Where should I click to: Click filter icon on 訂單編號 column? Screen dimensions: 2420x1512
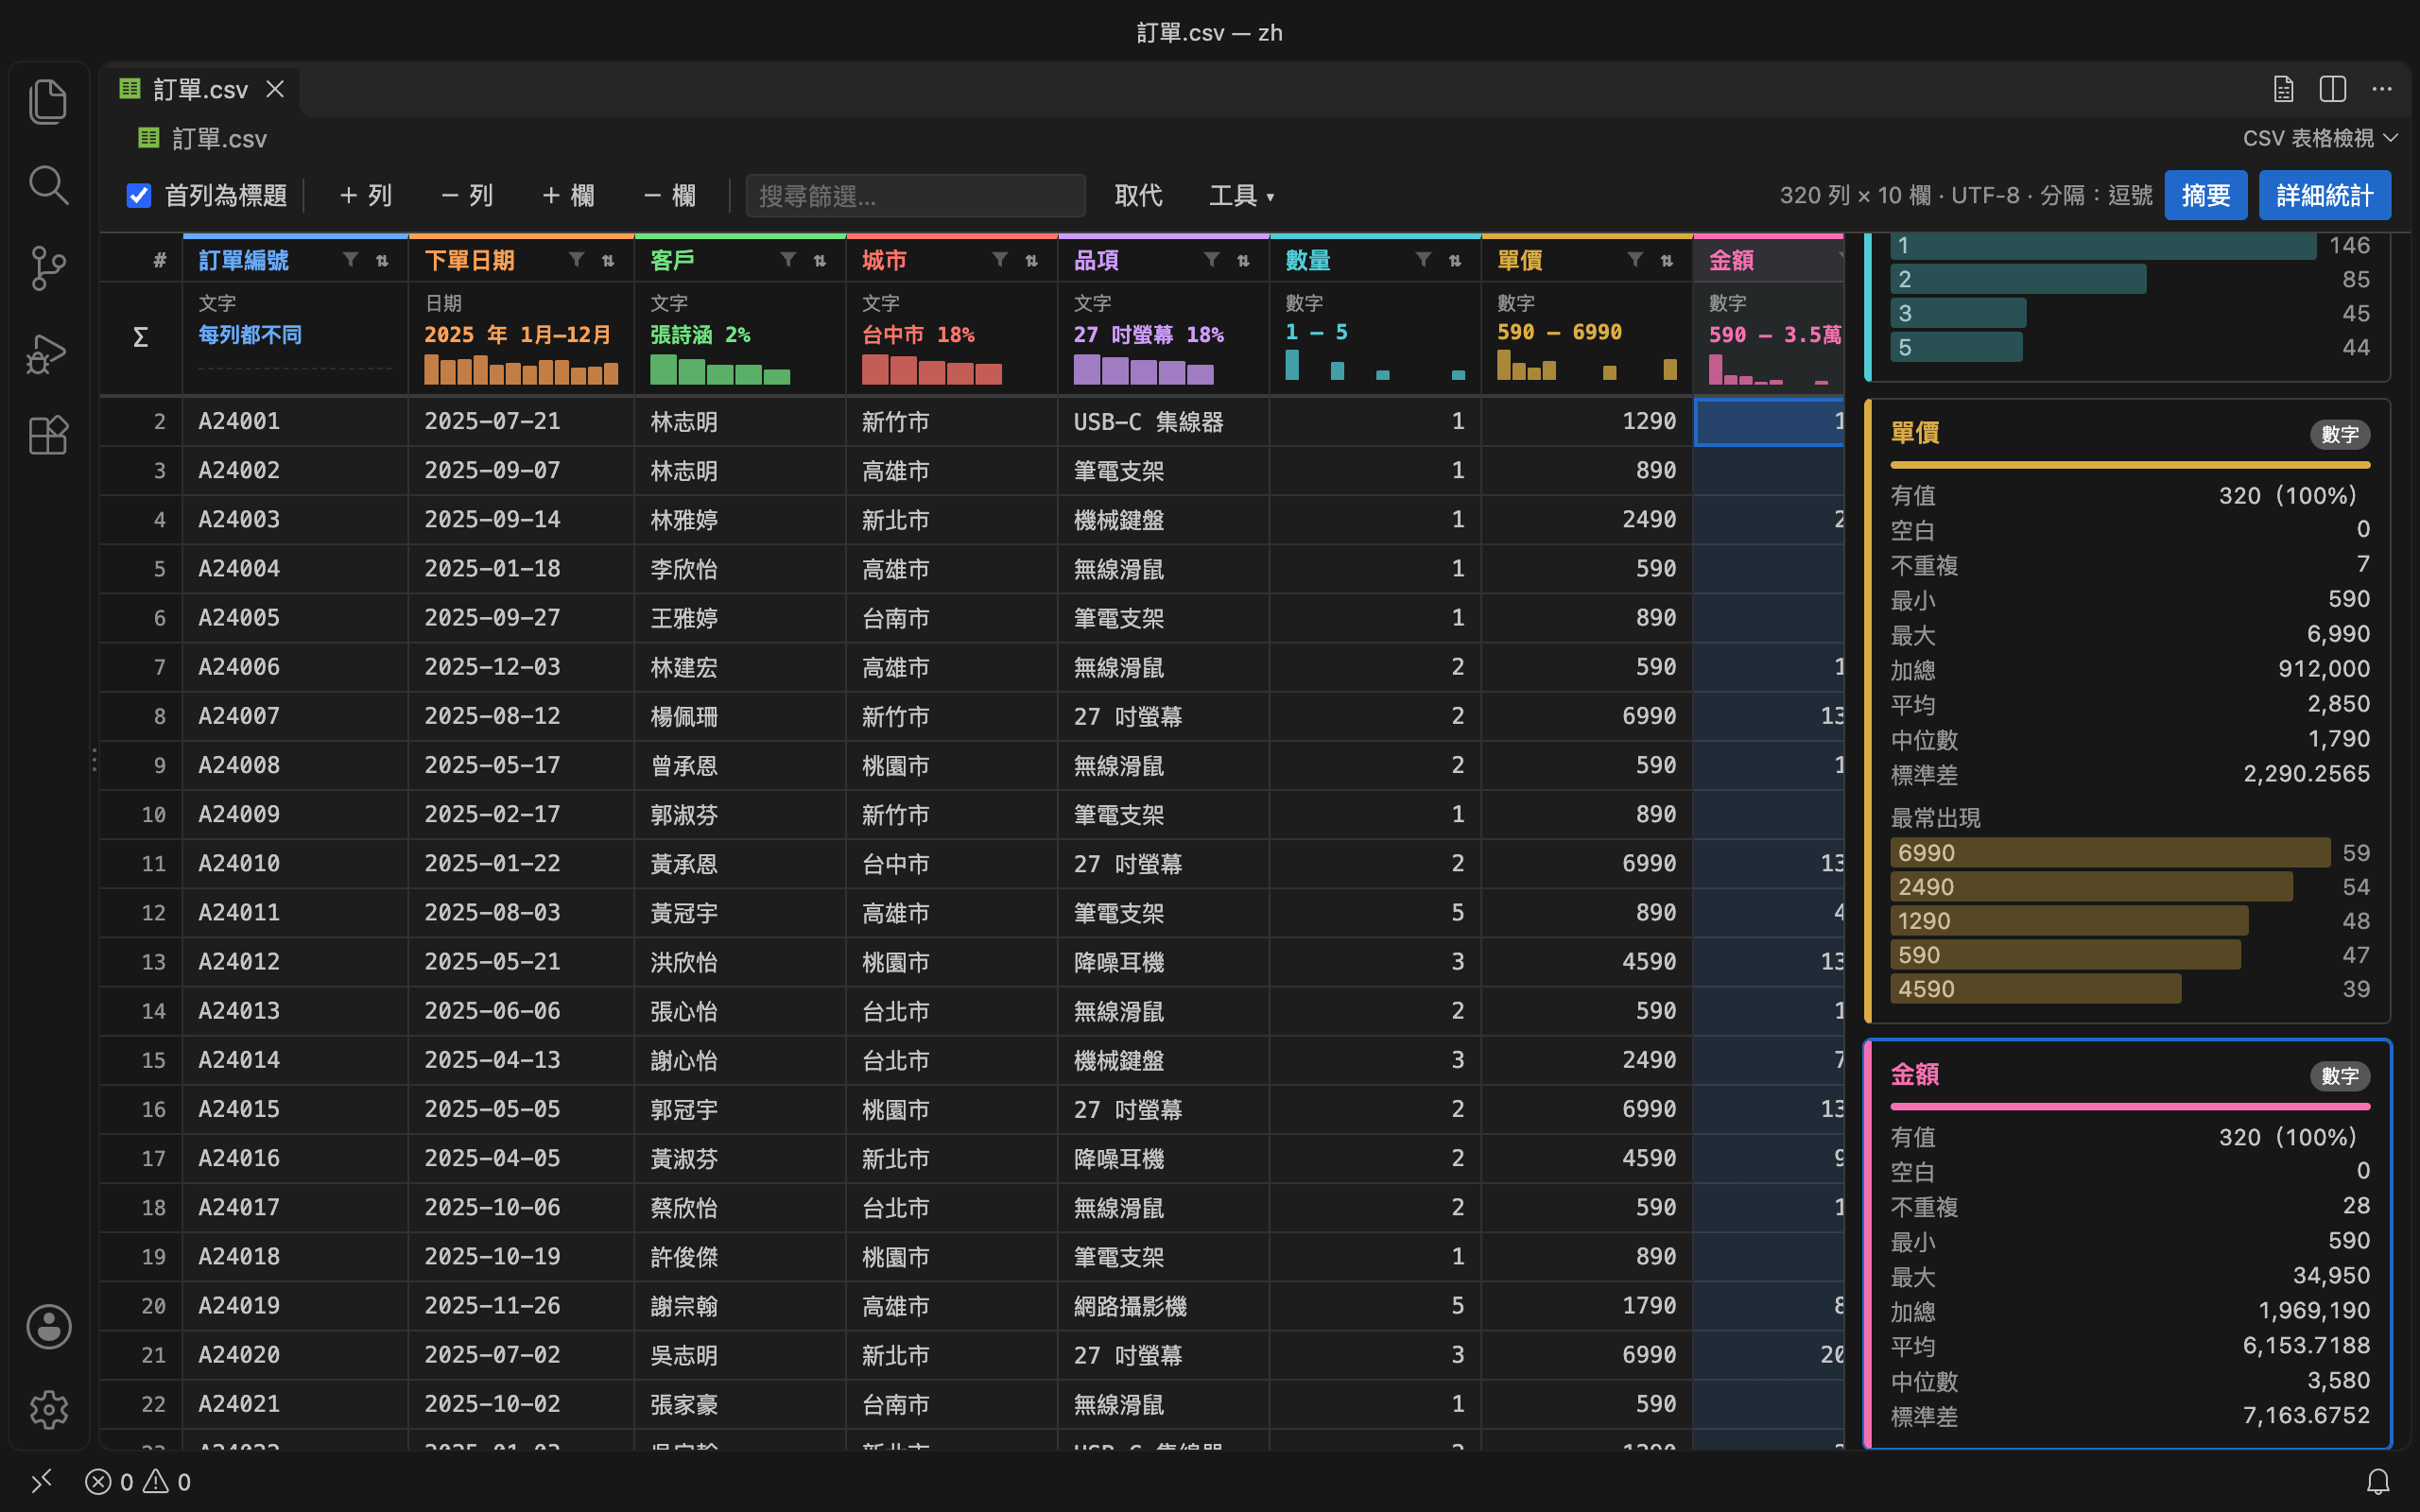click(x=350, y=260)
